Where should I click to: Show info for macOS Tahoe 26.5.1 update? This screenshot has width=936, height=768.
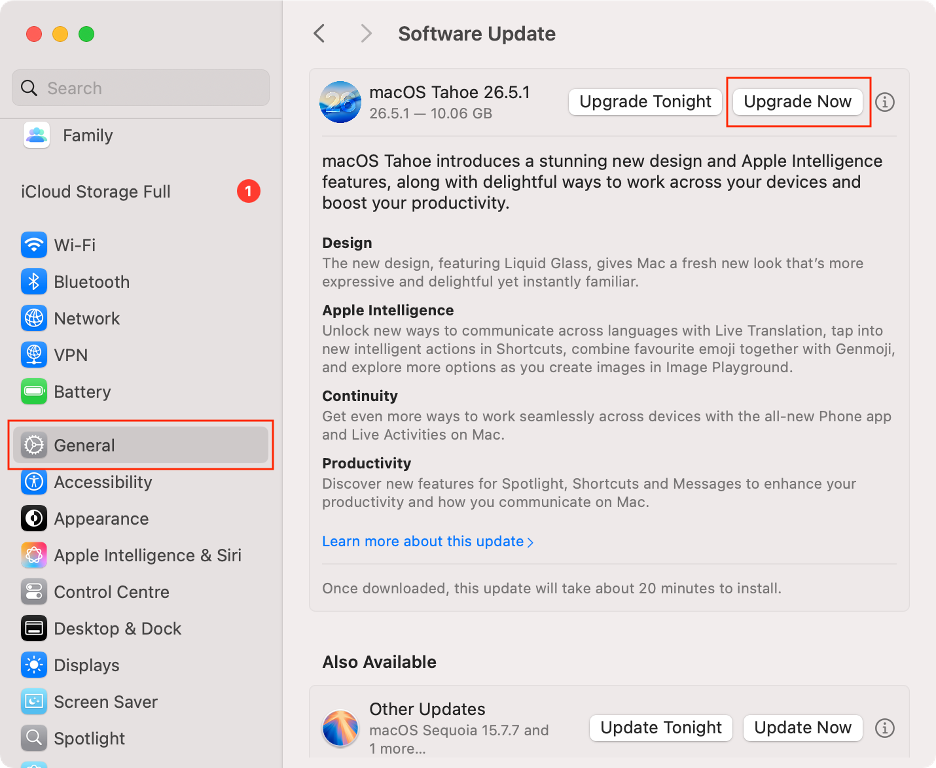885,102
